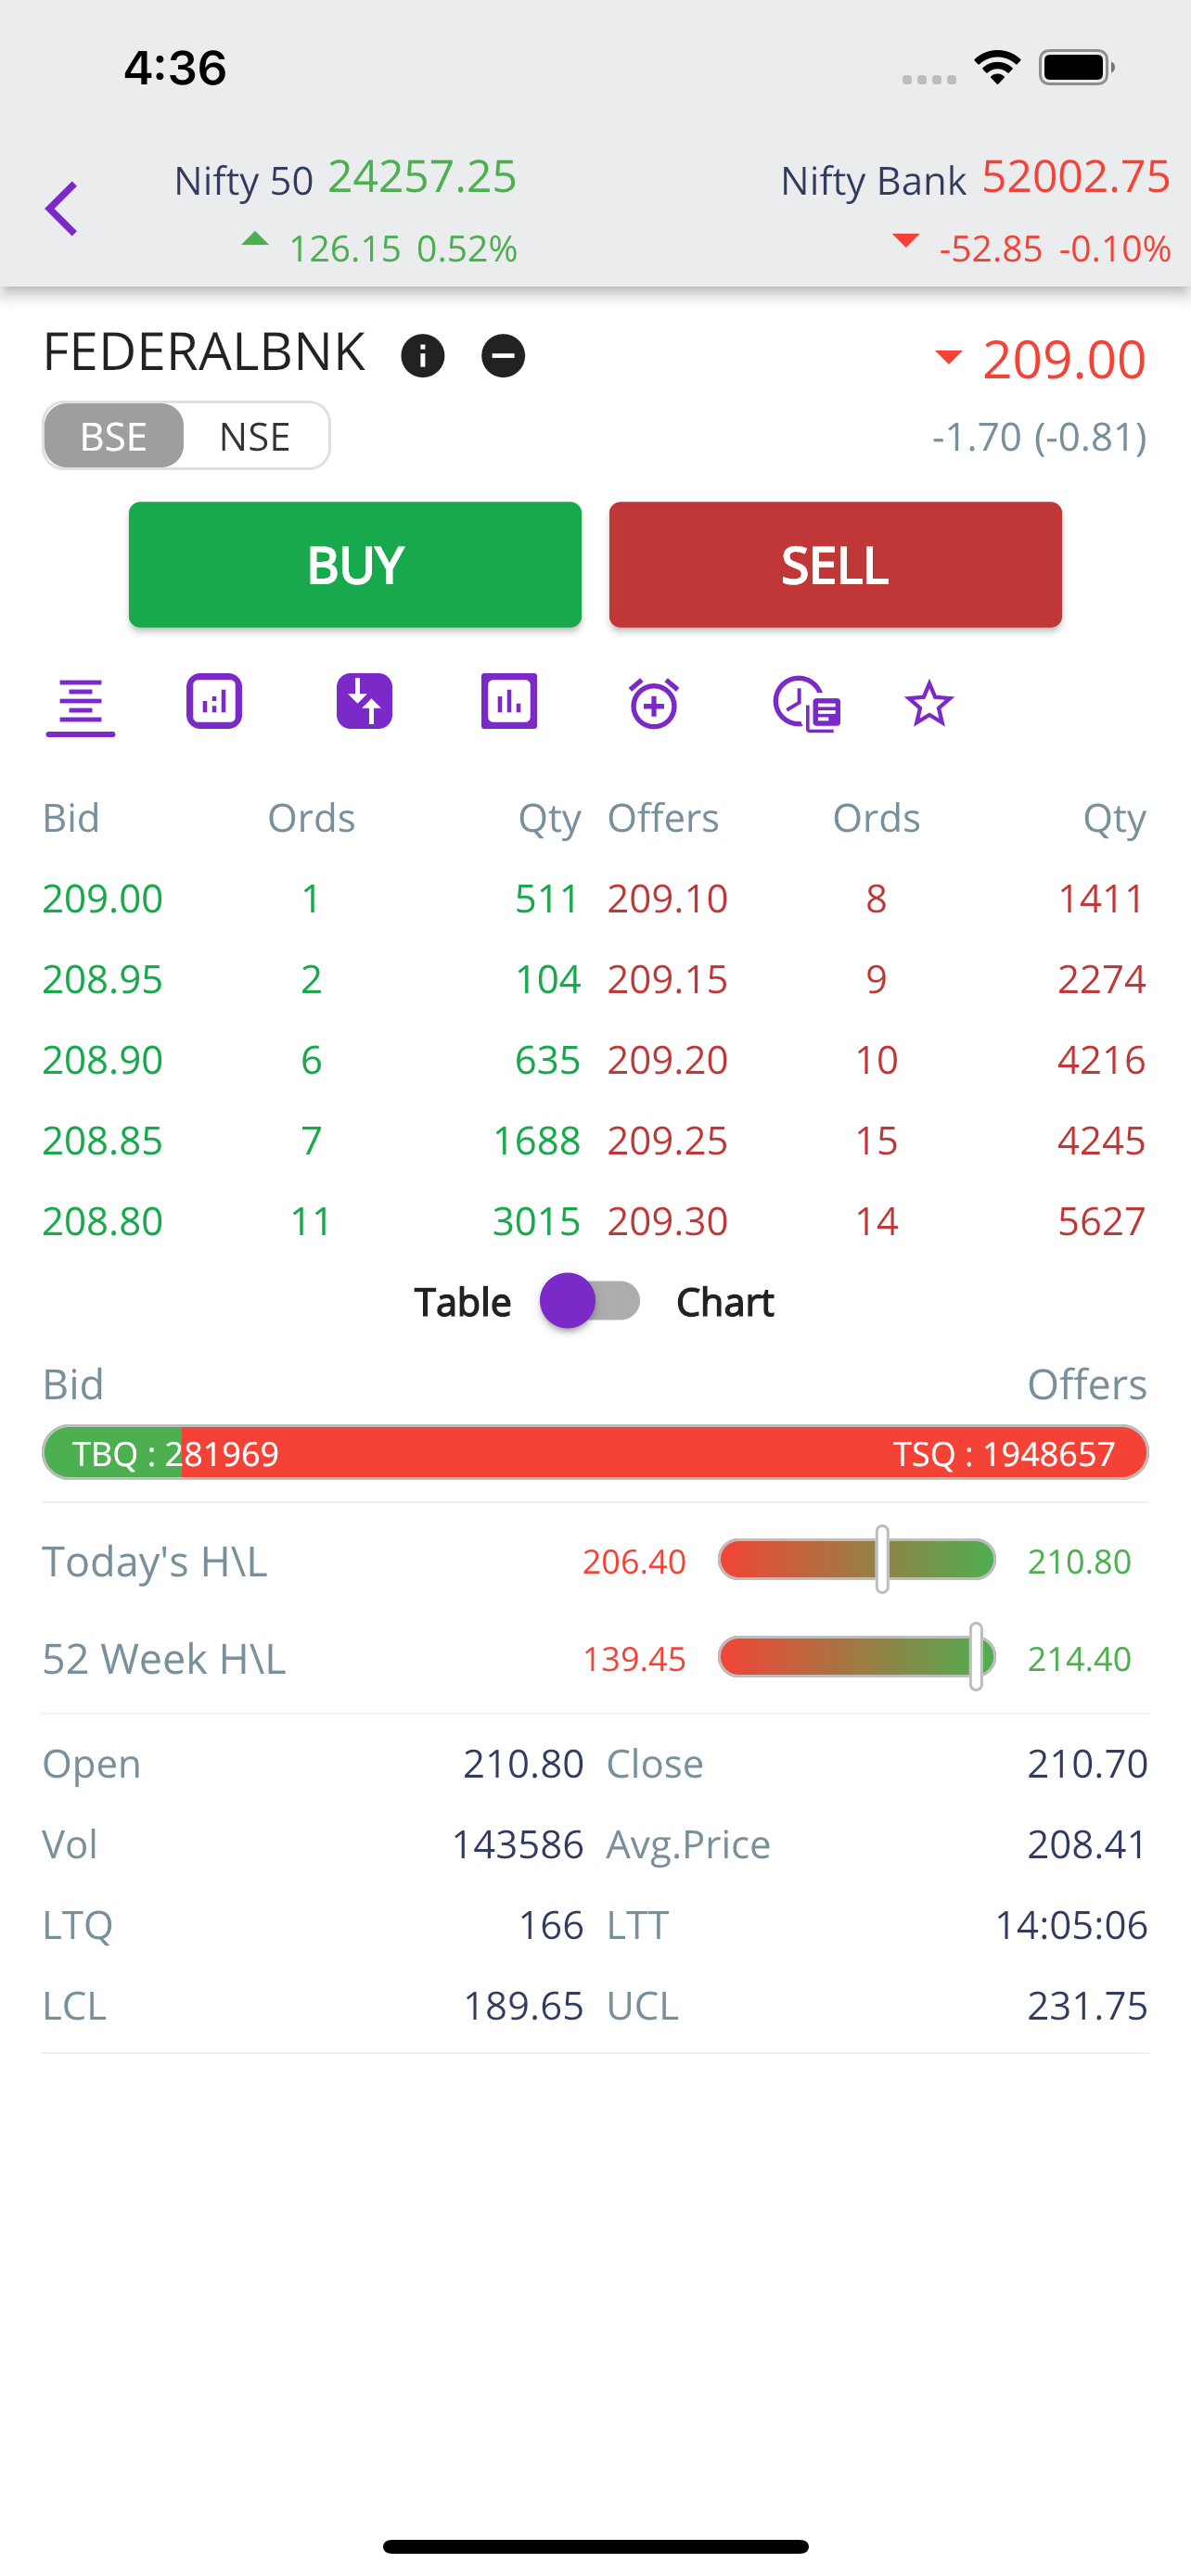Tap the home indicator bar

tap(595, 2546)
